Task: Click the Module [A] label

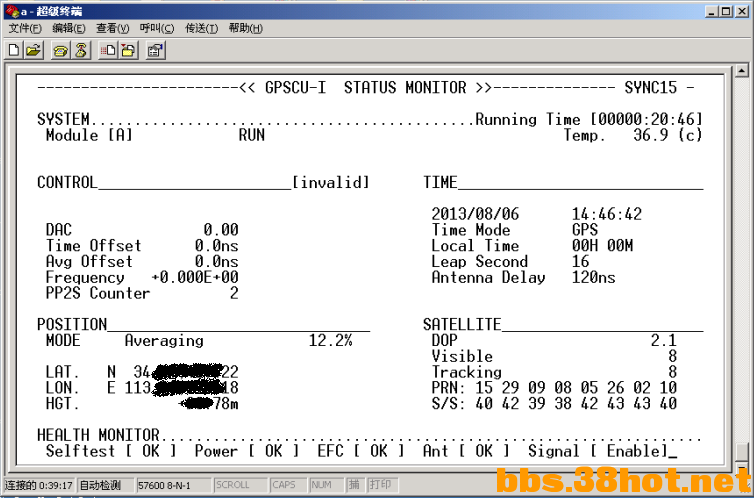Action: click(x=88, y=135)
